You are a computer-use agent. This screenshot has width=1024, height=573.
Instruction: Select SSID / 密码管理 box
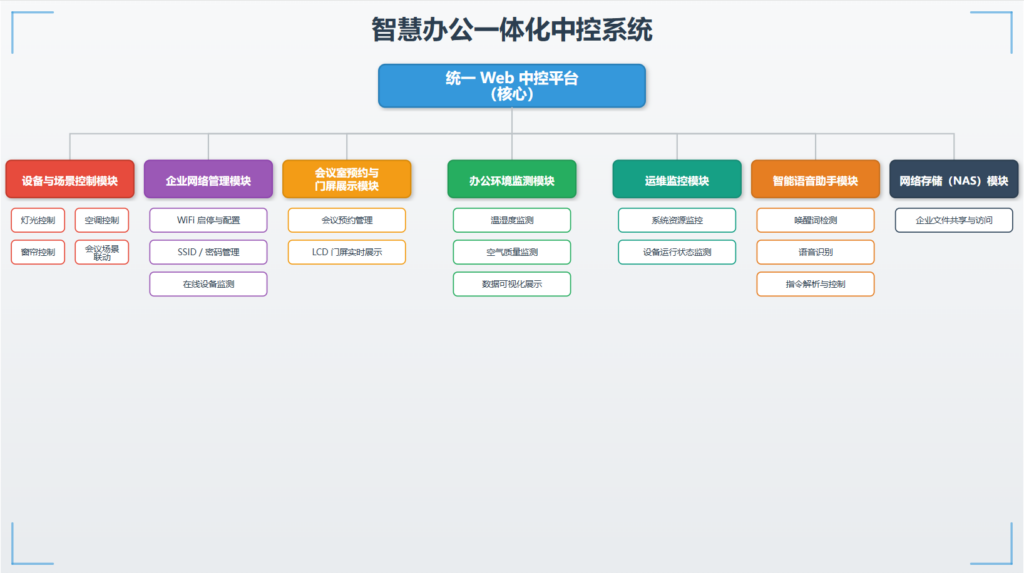208,252
